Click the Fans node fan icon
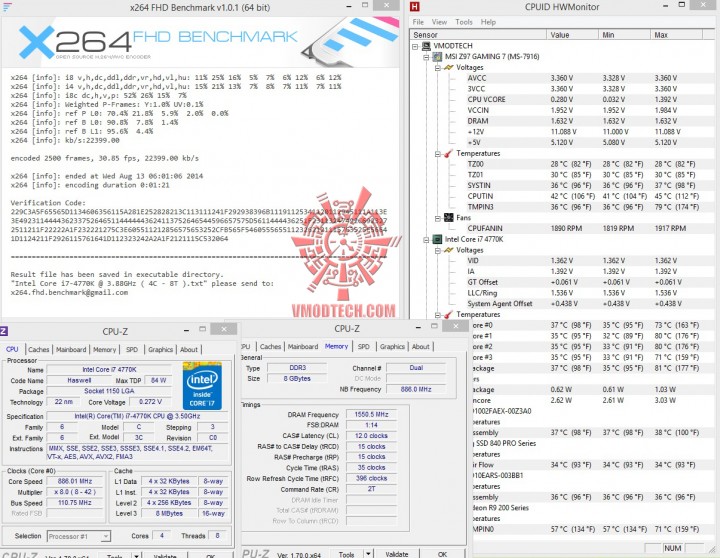Screen dimensions: 720x558 point(449,218)
